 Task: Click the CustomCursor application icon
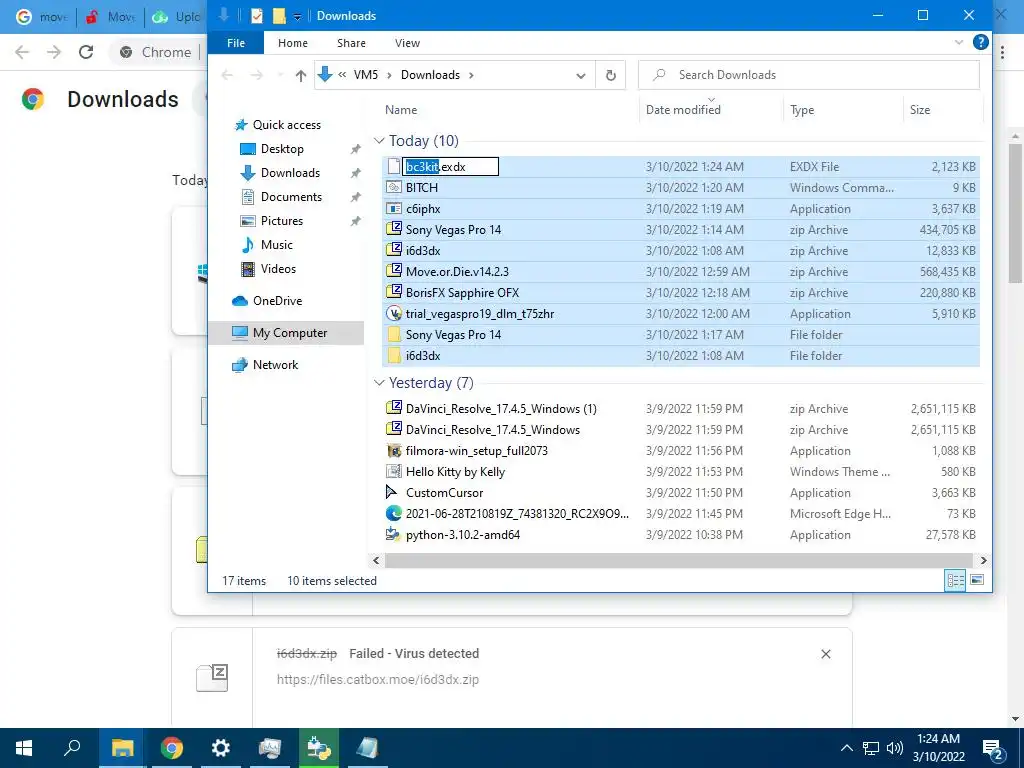click(392, 492)
